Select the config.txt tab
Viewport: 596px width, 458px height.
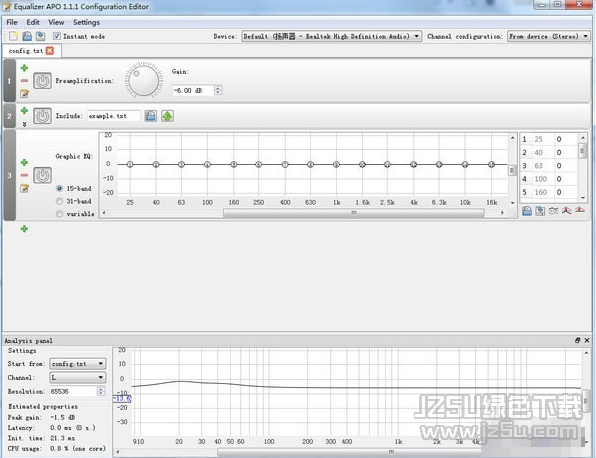25,51
